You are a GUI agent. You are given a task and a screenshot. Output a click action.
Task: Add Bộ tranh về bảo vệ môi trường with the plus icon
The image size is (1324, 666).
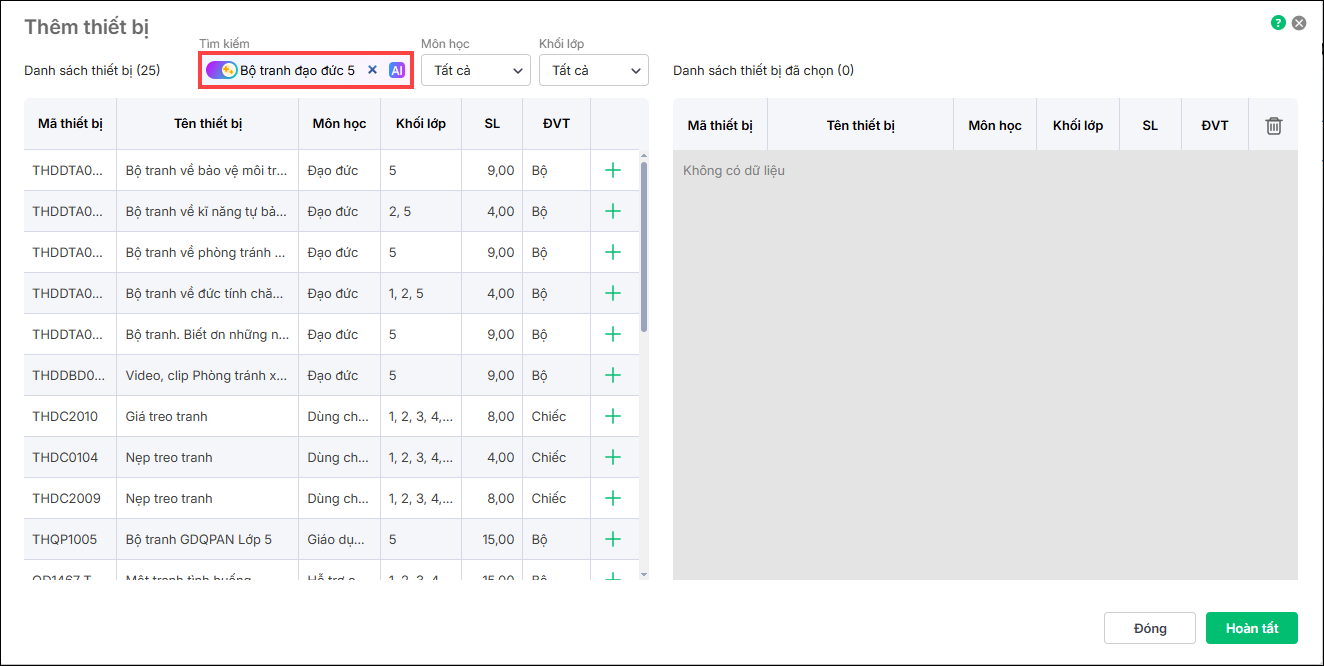click(613, 171)
